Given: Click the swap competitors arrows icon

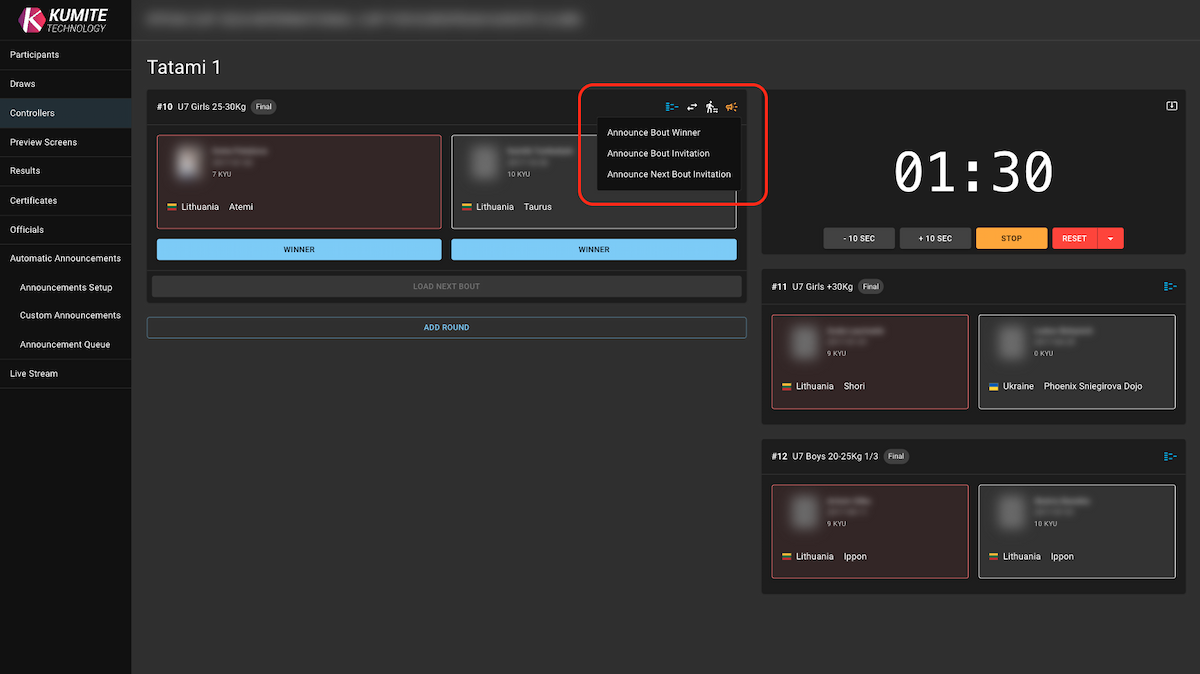Looking at the screenshot, I should click(692, 107).
